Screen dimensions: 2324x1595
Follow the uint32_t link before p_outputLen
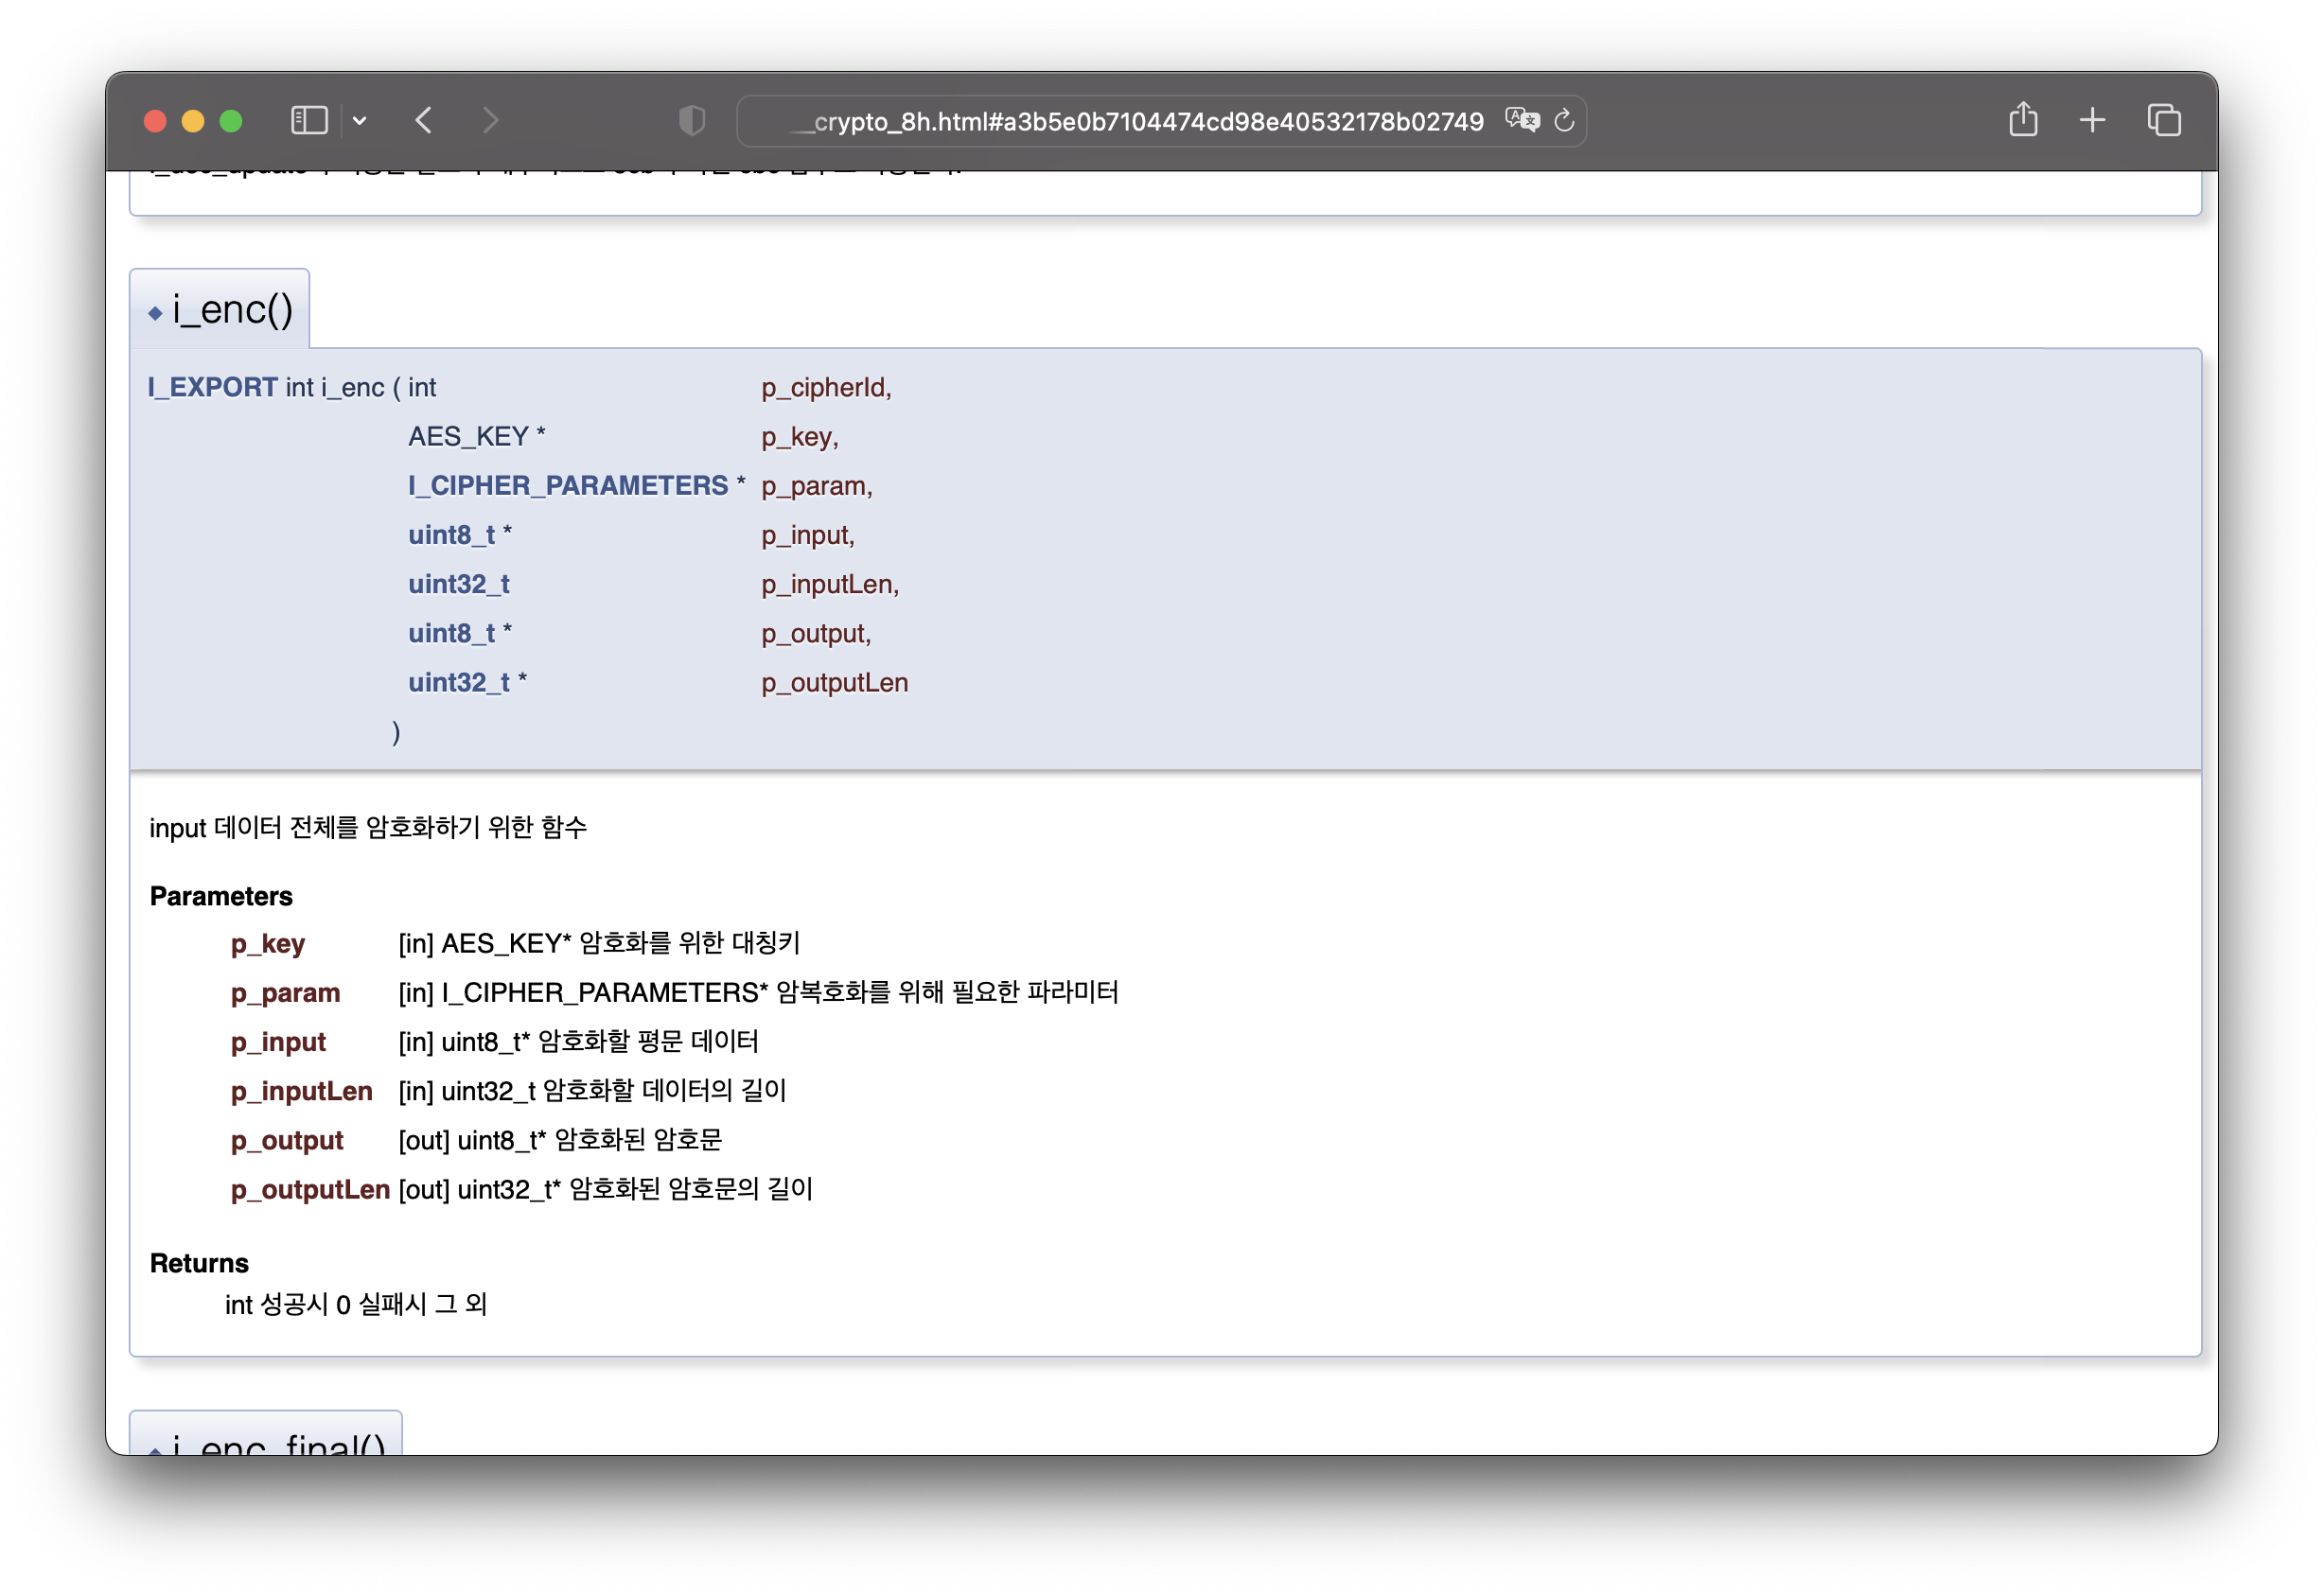pyautogui.click(x=458, y=682)
